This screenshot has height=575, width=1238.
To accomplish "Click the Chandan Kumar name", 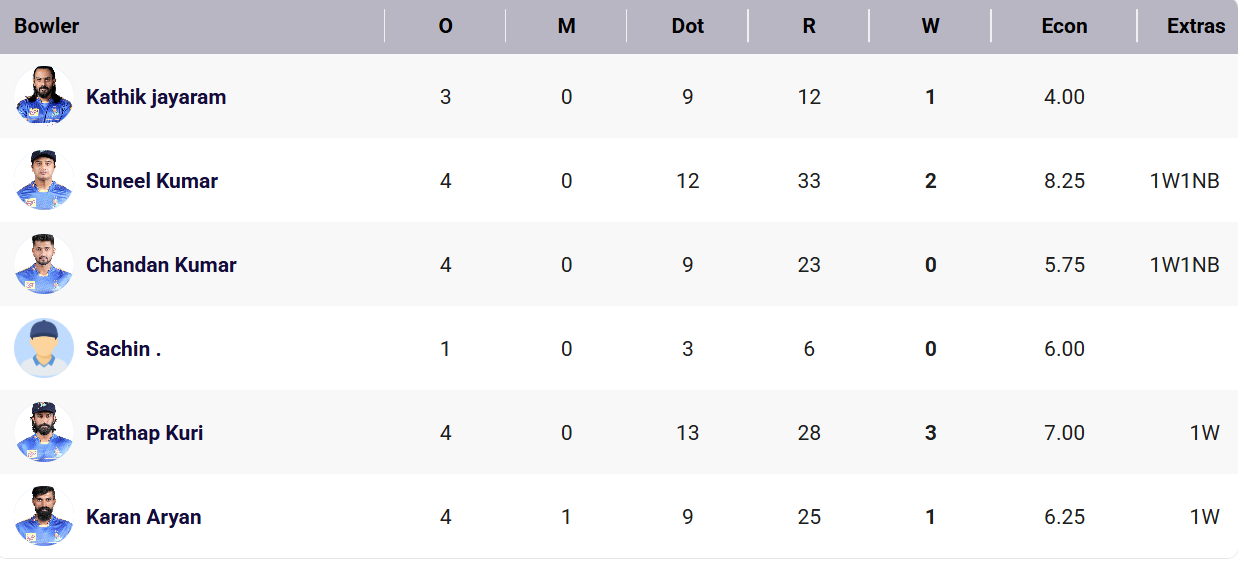I will click(161, 265).
